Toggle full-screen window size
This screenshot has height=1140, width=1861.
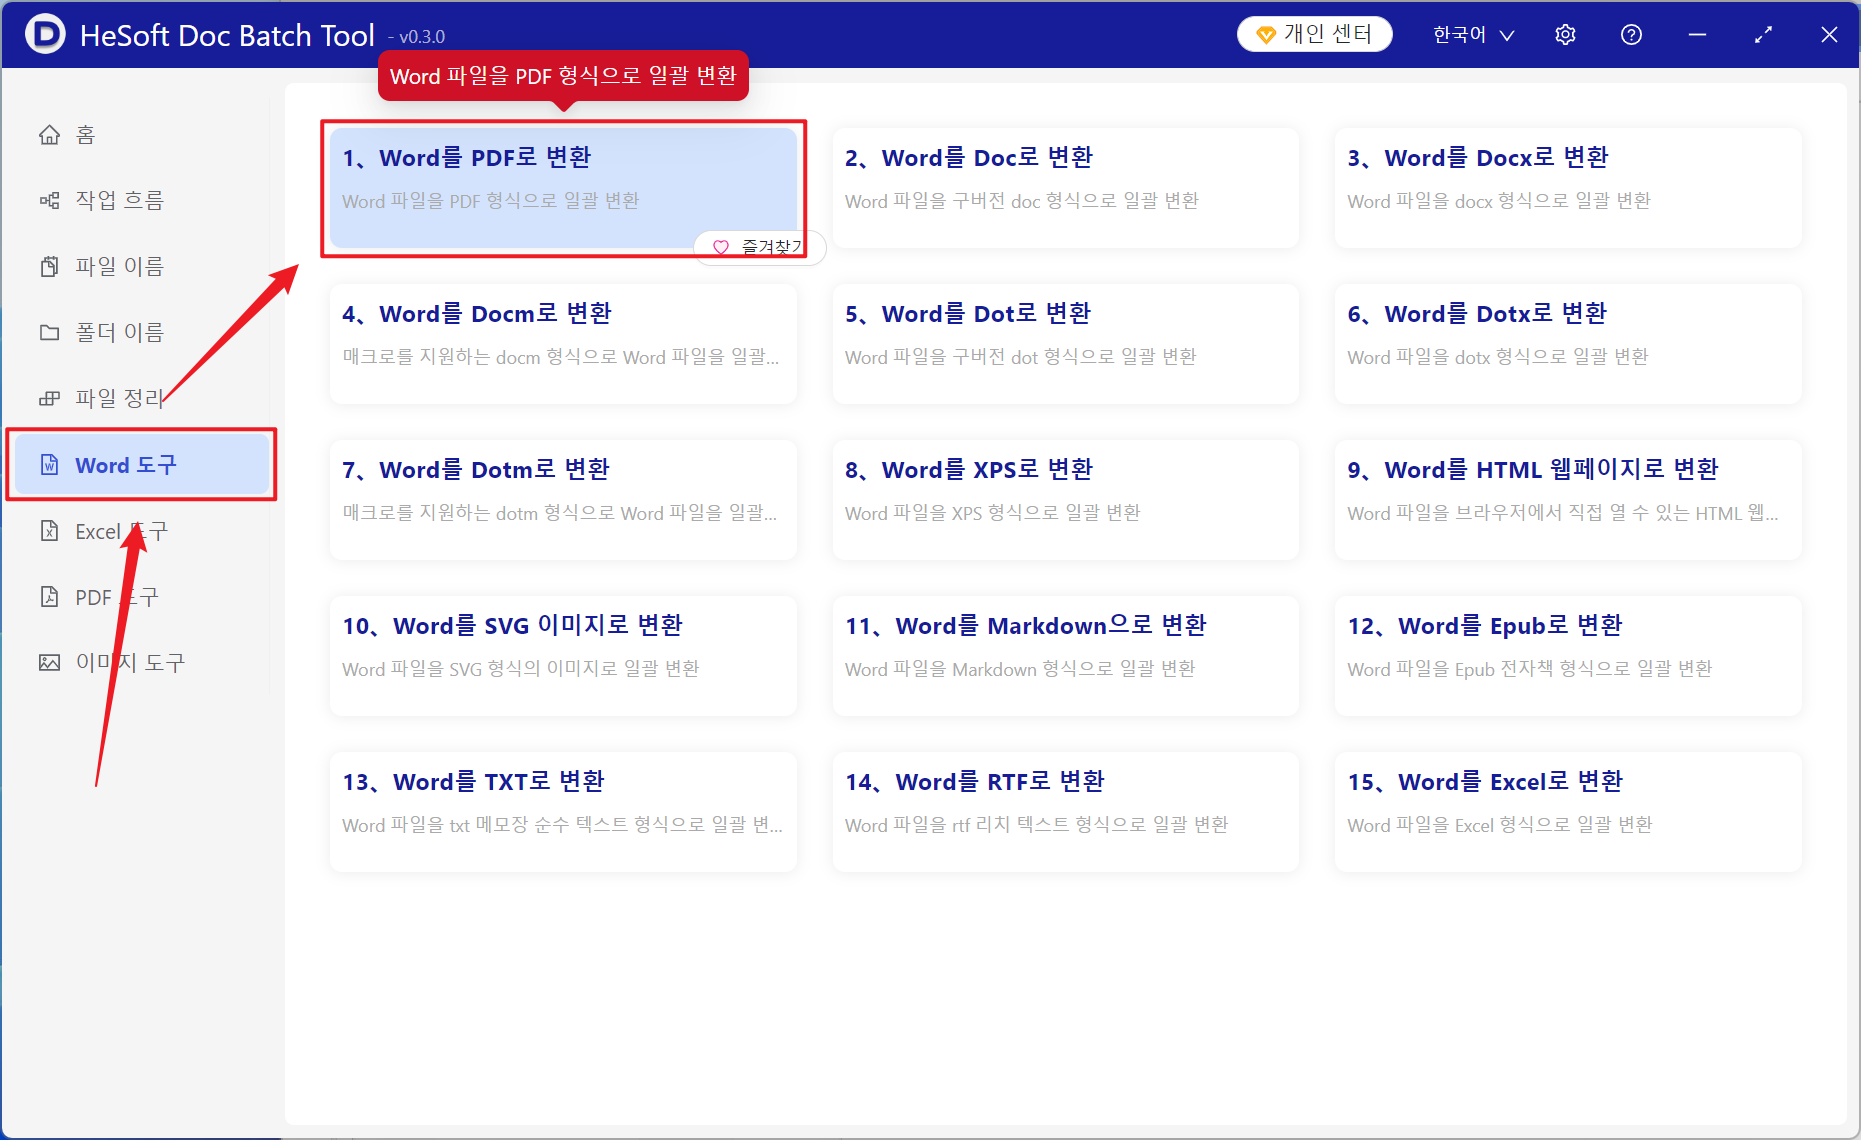1763,35
